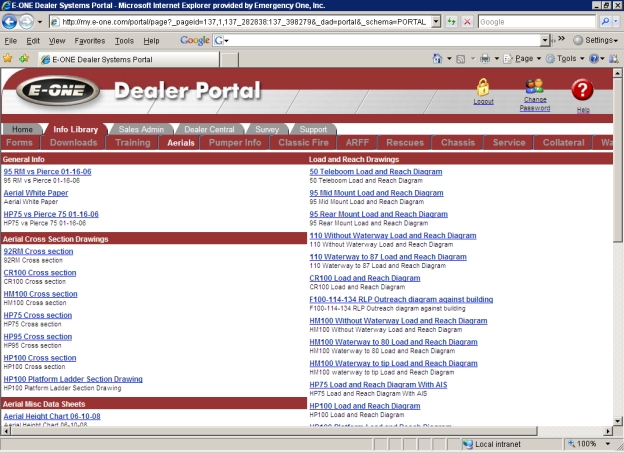Click the vertical scrollbar down arrow
This screenshot has width=624, height=453.
pos(617,421)
